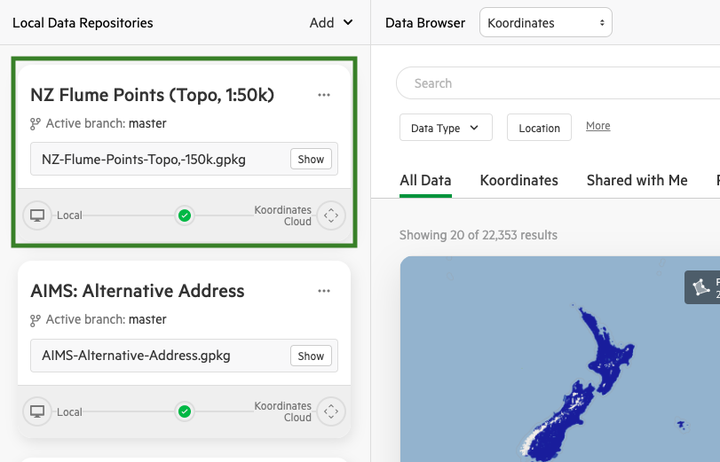Click the branch icon under NZ Flume Points
Image resolution: width=720 pixels, height=462 pixels.
coord(35,124)
